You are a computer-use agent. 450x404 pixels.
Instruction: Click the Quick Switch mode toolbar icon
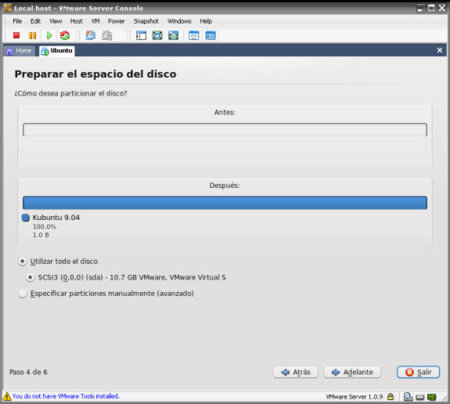coord(173,35)
